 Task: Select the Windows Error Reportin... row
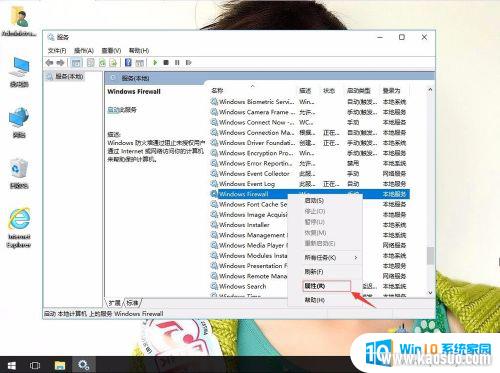pos(309,163)
